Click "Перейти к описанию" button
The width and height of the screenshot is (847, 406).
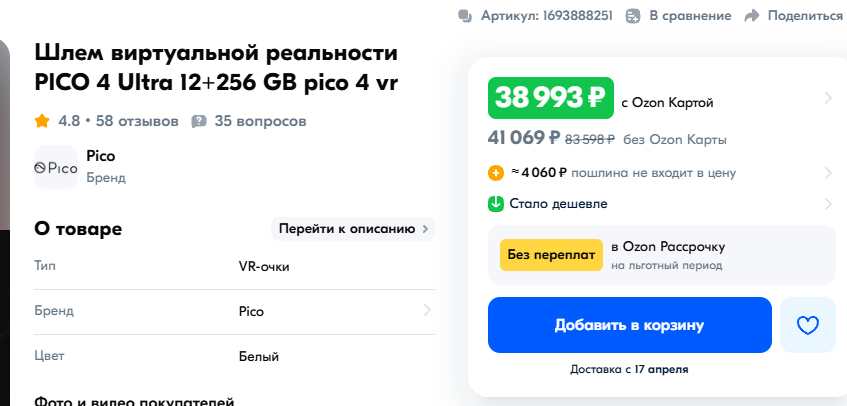point(354,229)
